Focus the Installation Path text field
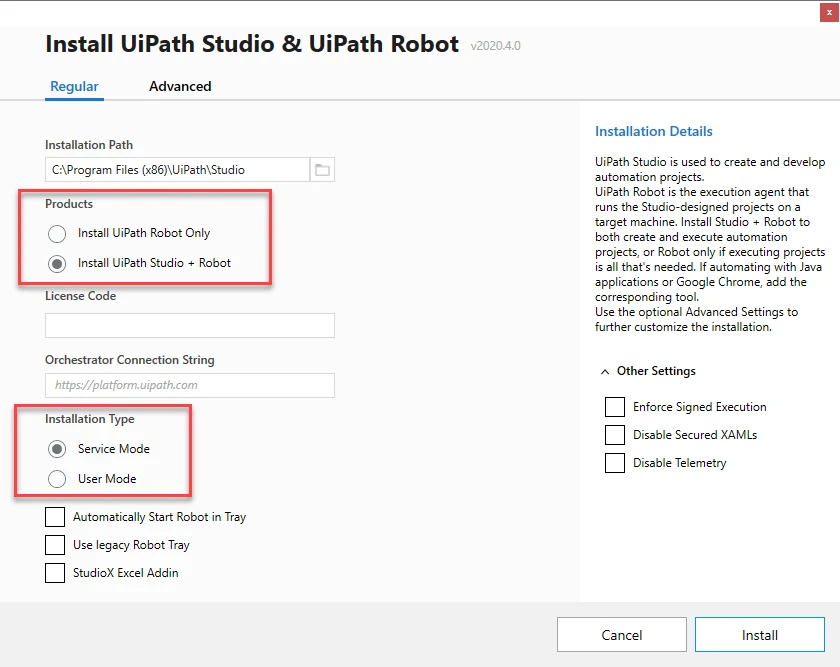 coord(177,170)
